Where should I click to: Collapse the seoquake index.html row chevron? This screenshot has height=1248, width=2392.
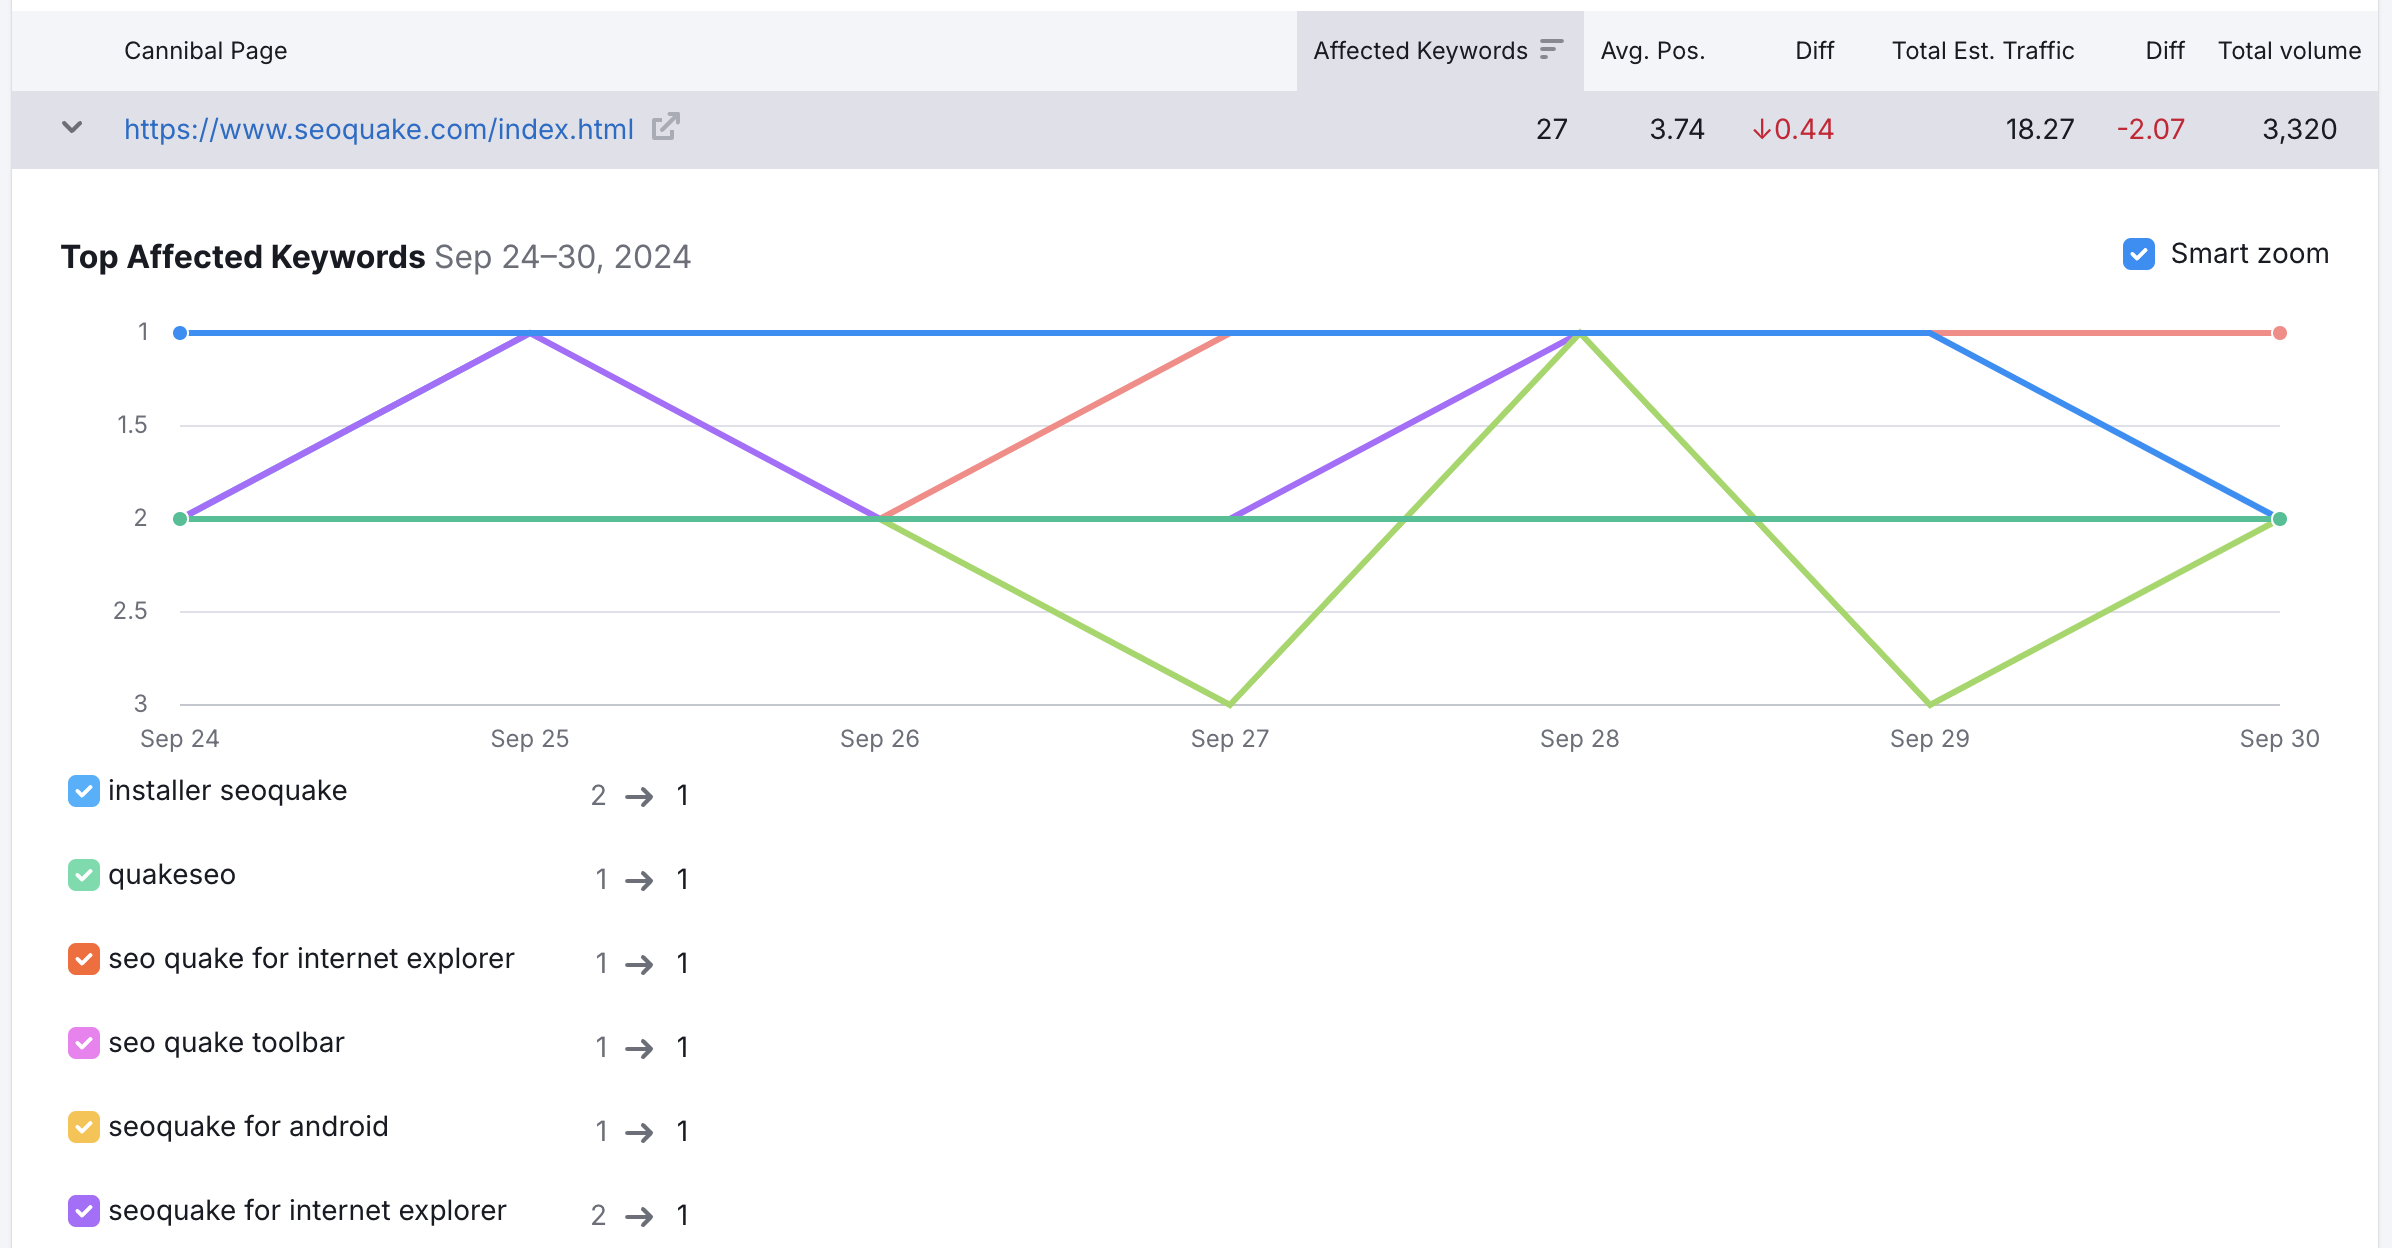pos(72,127)
